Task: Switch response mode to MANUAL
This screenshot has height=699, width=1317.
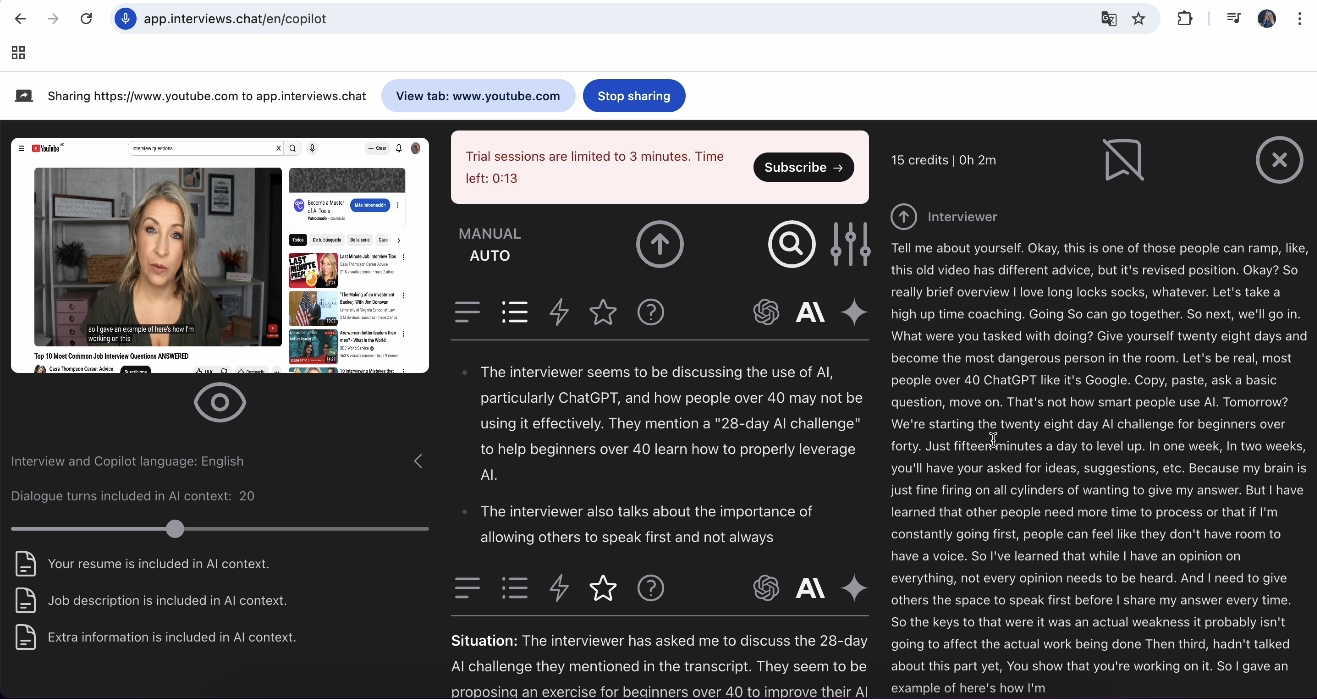Action: 489,234
